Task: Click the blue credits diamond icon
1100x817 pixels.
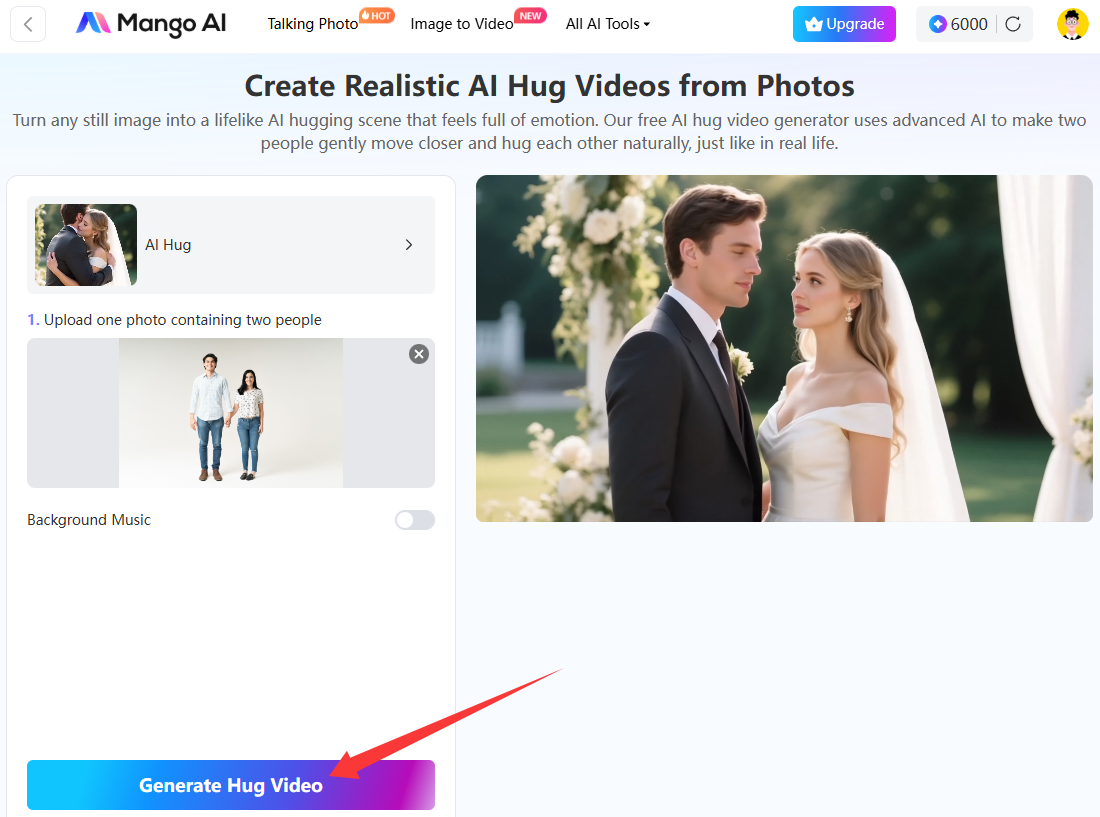Action: [x=937, y=24]
